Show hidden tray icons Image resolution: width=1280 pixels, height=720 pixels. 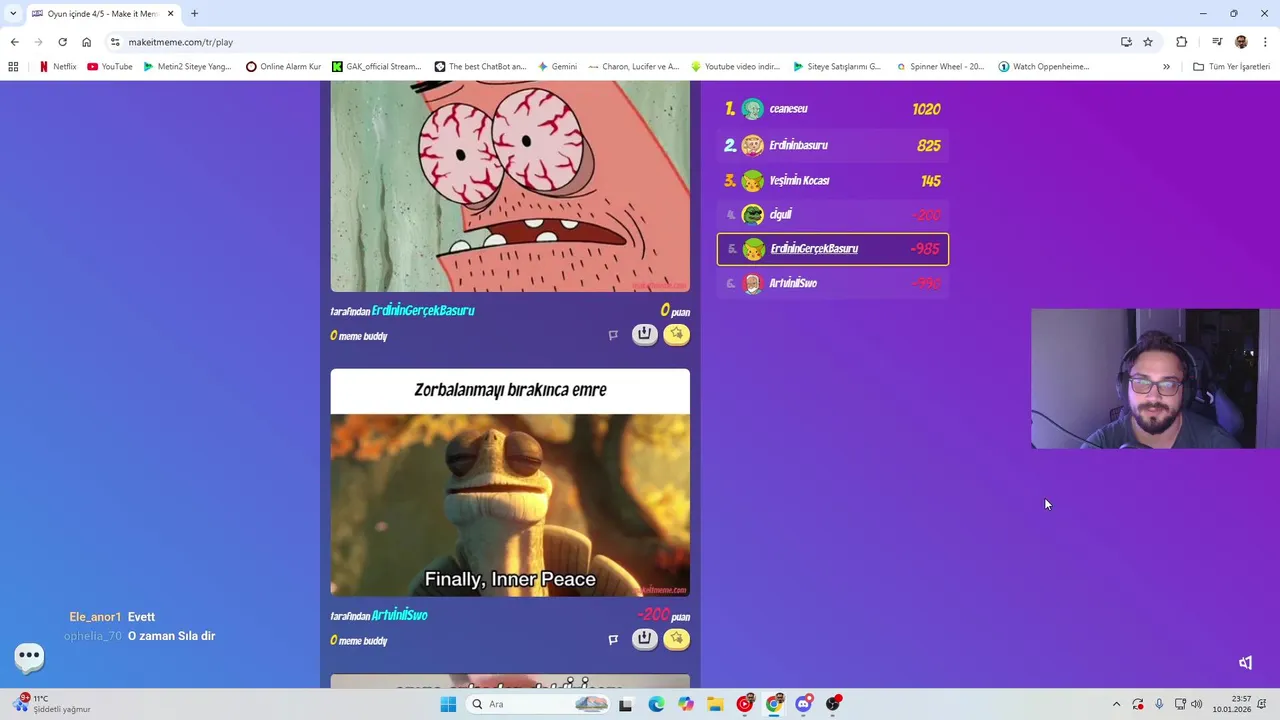click(1116, 704)
